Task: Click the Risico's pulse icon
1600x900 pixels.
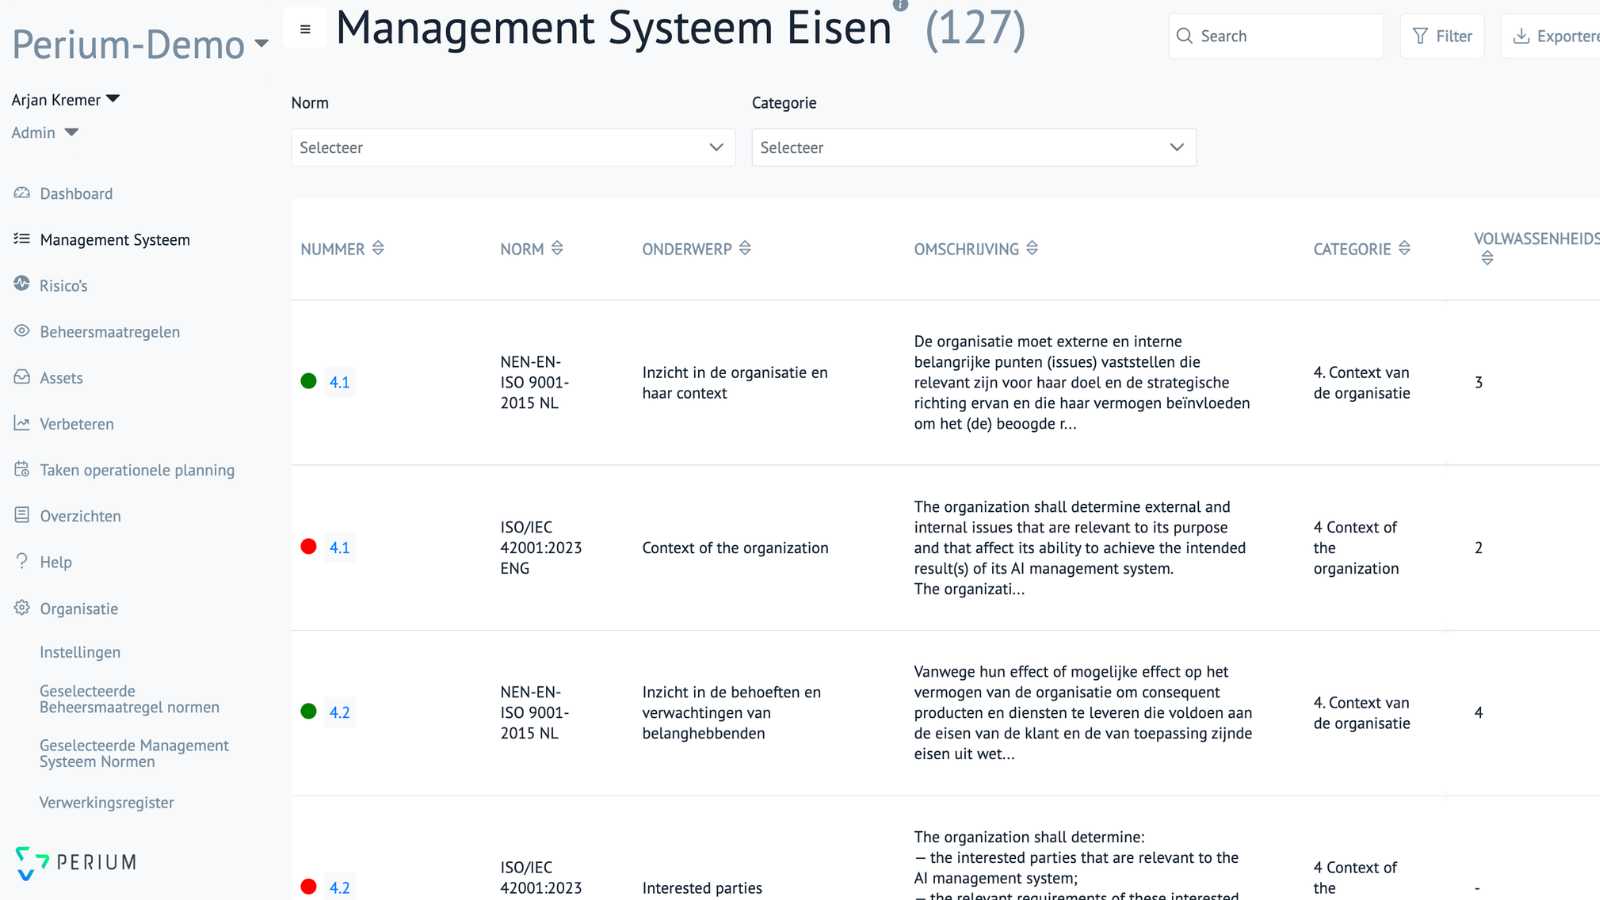Action: [22, 284]
